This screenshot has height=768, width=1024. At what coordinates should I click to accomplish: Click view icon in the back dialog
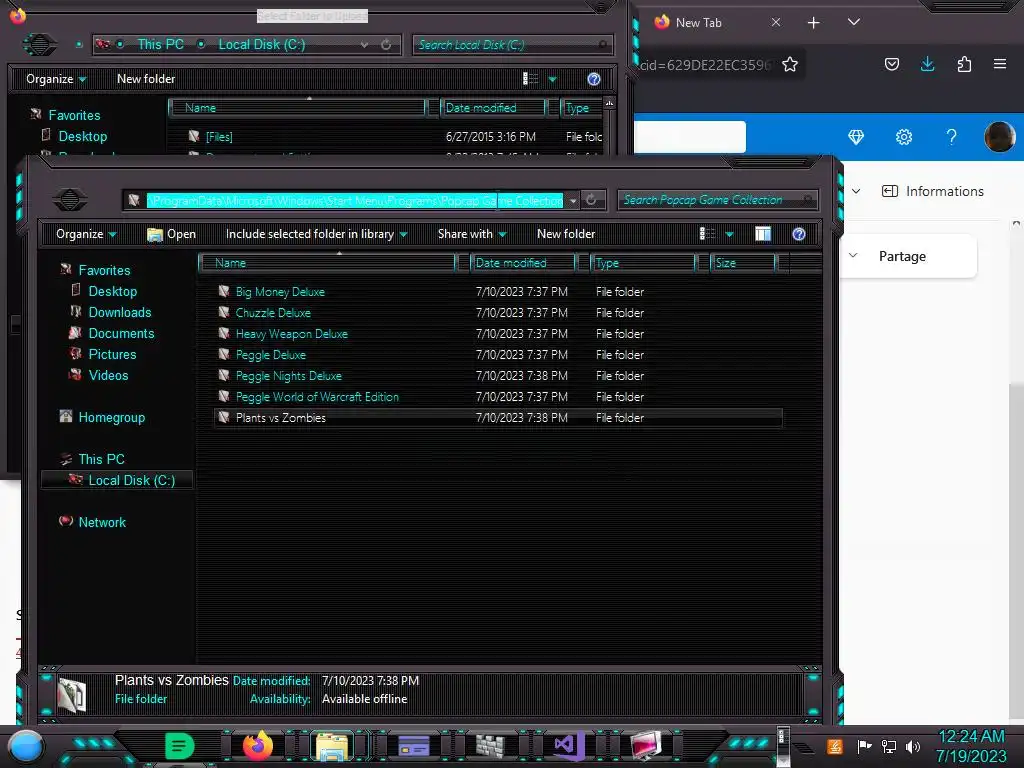pyautogui.click(x=530, y=79)
